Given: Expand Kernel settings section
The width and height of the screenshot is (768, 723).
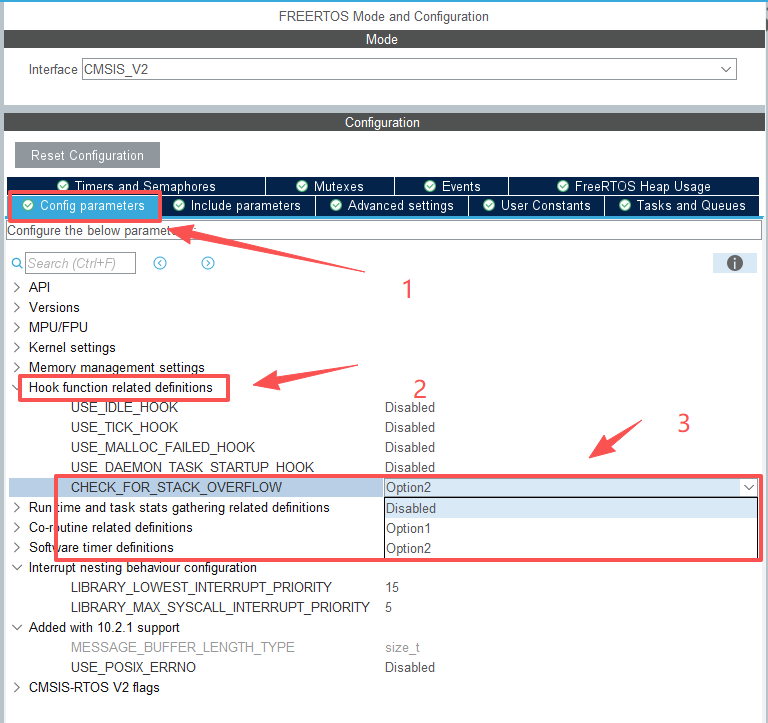Looking at the screenshot, I should pyautogui.click(x=17, y=347).
